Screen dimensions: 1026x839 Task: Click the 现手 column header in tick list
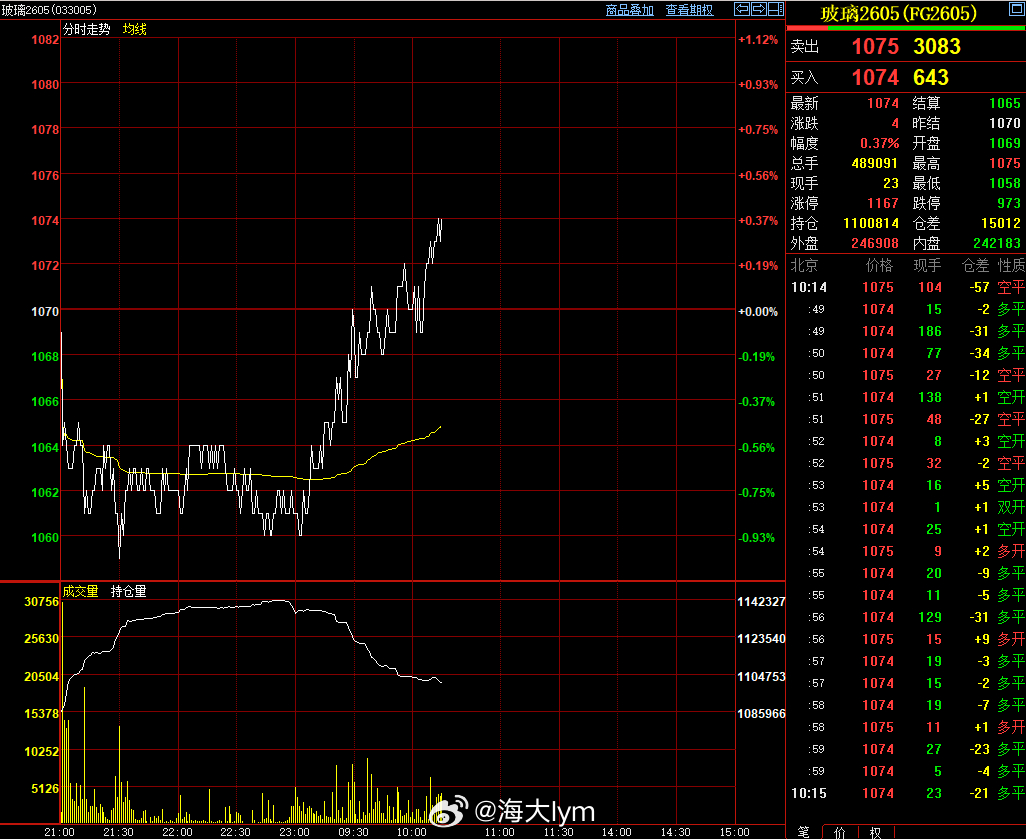tap(927, 266)
